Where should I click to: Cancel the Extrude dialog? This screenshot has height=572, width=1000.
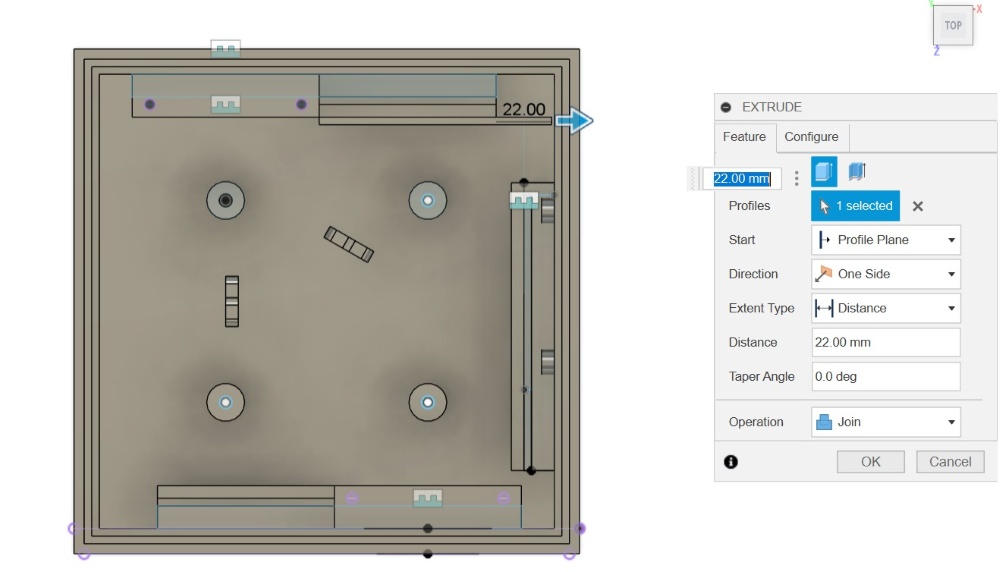click(950, 462)
